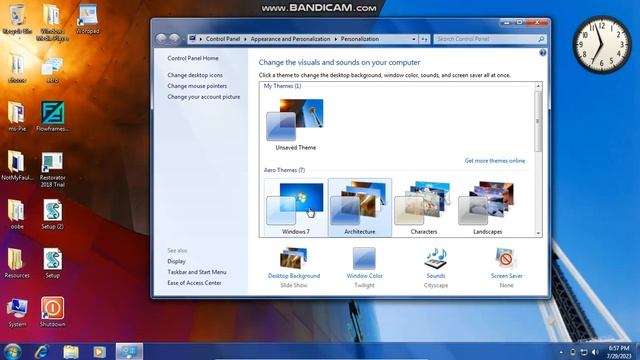Open the Shutdown desktop shortcut
The height and width of the screenshot is (360, 640).
point(52,313)
